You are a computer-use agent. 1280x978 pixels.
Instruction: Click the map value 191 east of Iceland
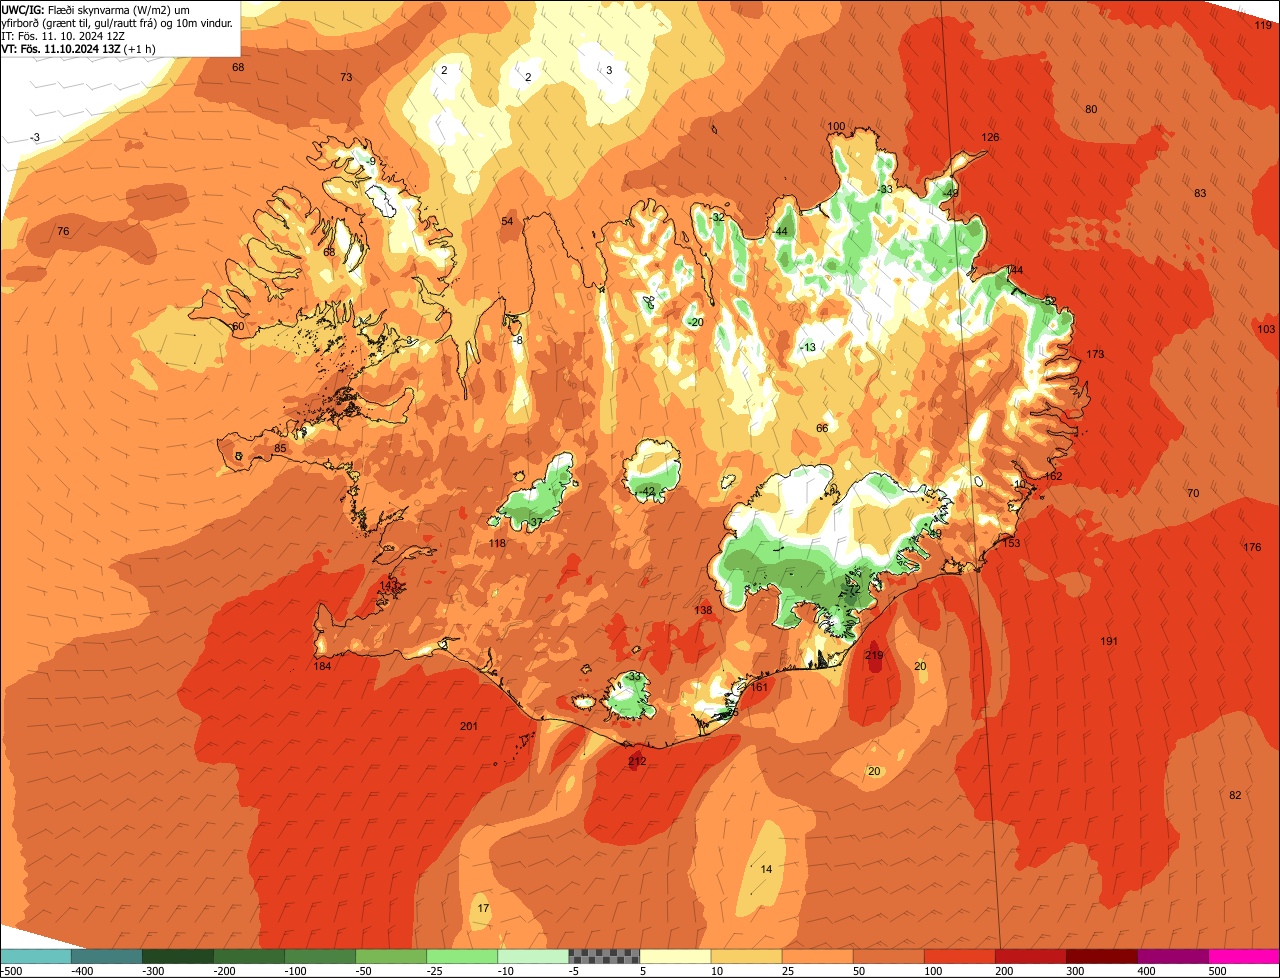[x=1109, y=641]
